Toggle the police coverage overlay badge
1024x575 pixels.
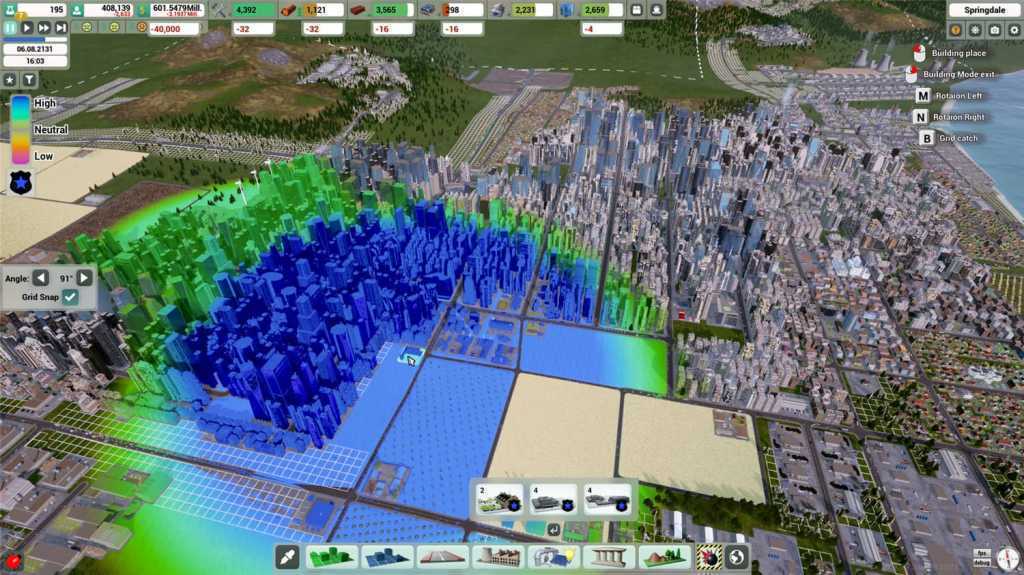click(20, 181)
